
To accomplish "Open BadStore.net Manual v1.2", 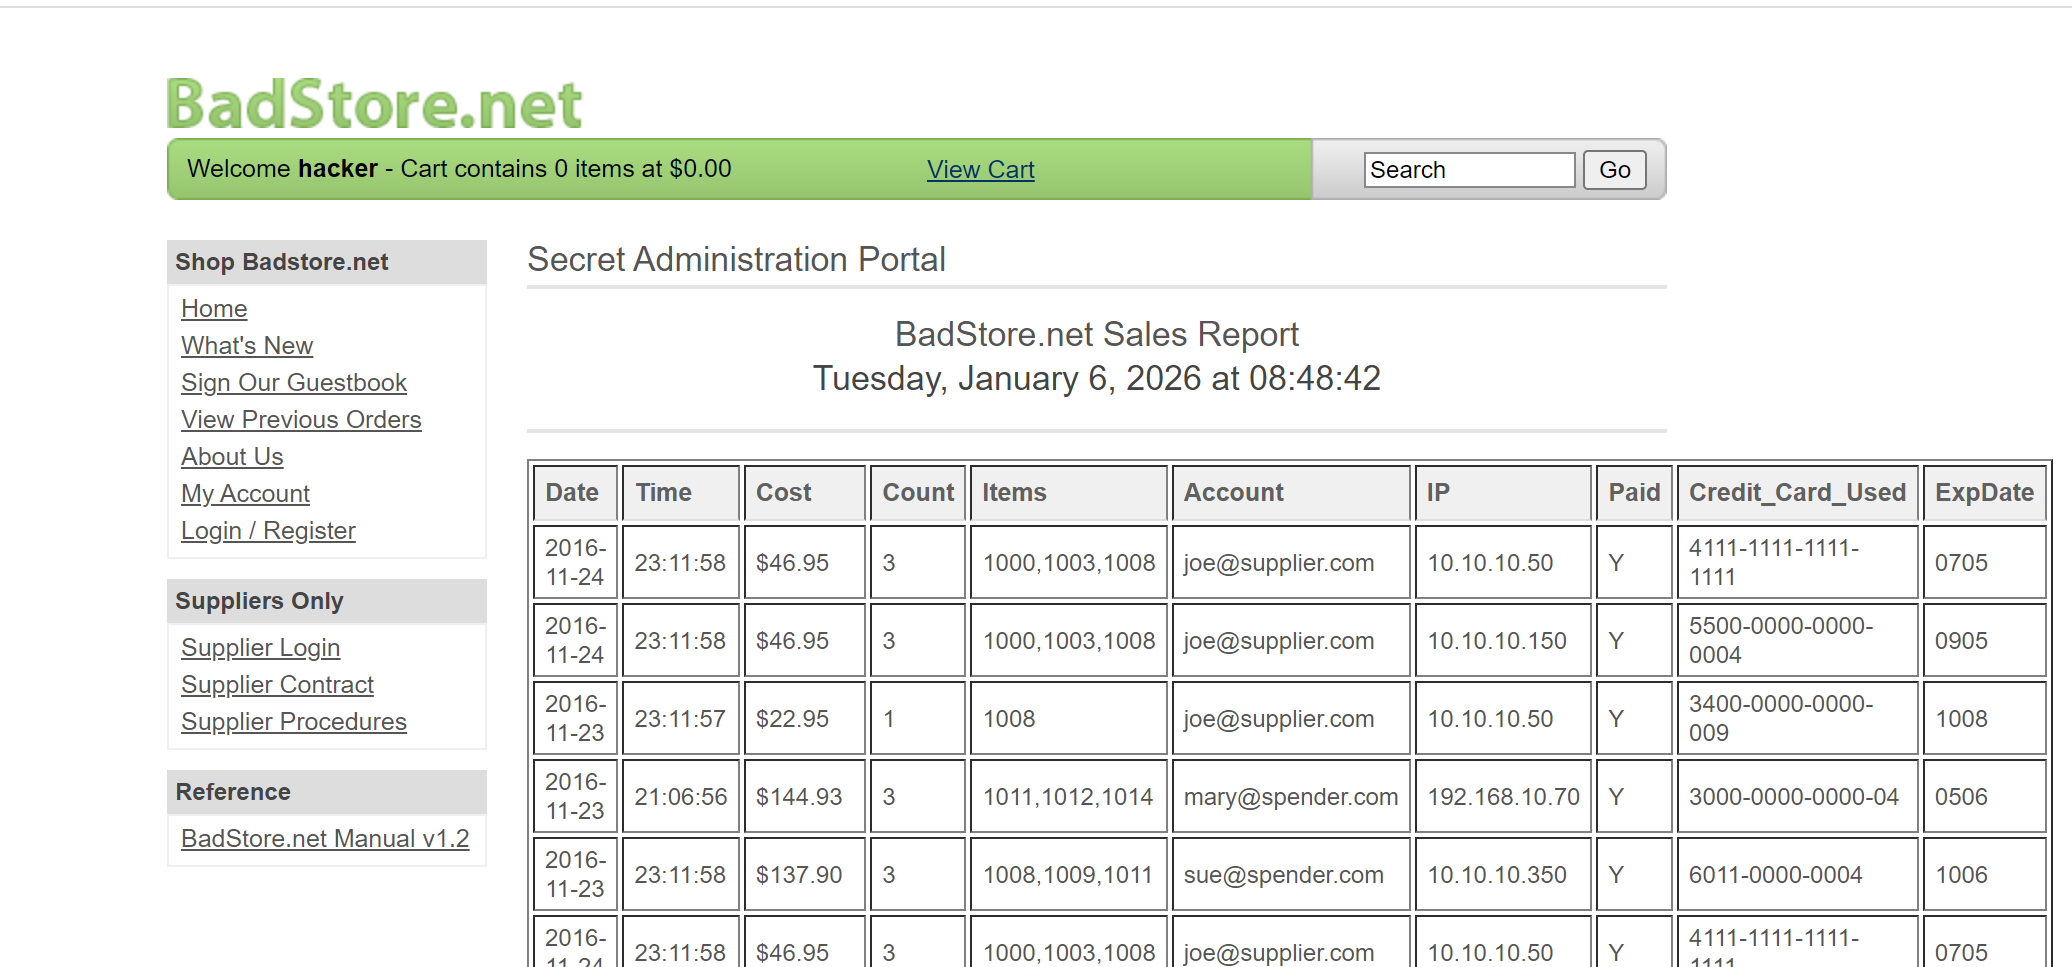I will tap(325, 839).
